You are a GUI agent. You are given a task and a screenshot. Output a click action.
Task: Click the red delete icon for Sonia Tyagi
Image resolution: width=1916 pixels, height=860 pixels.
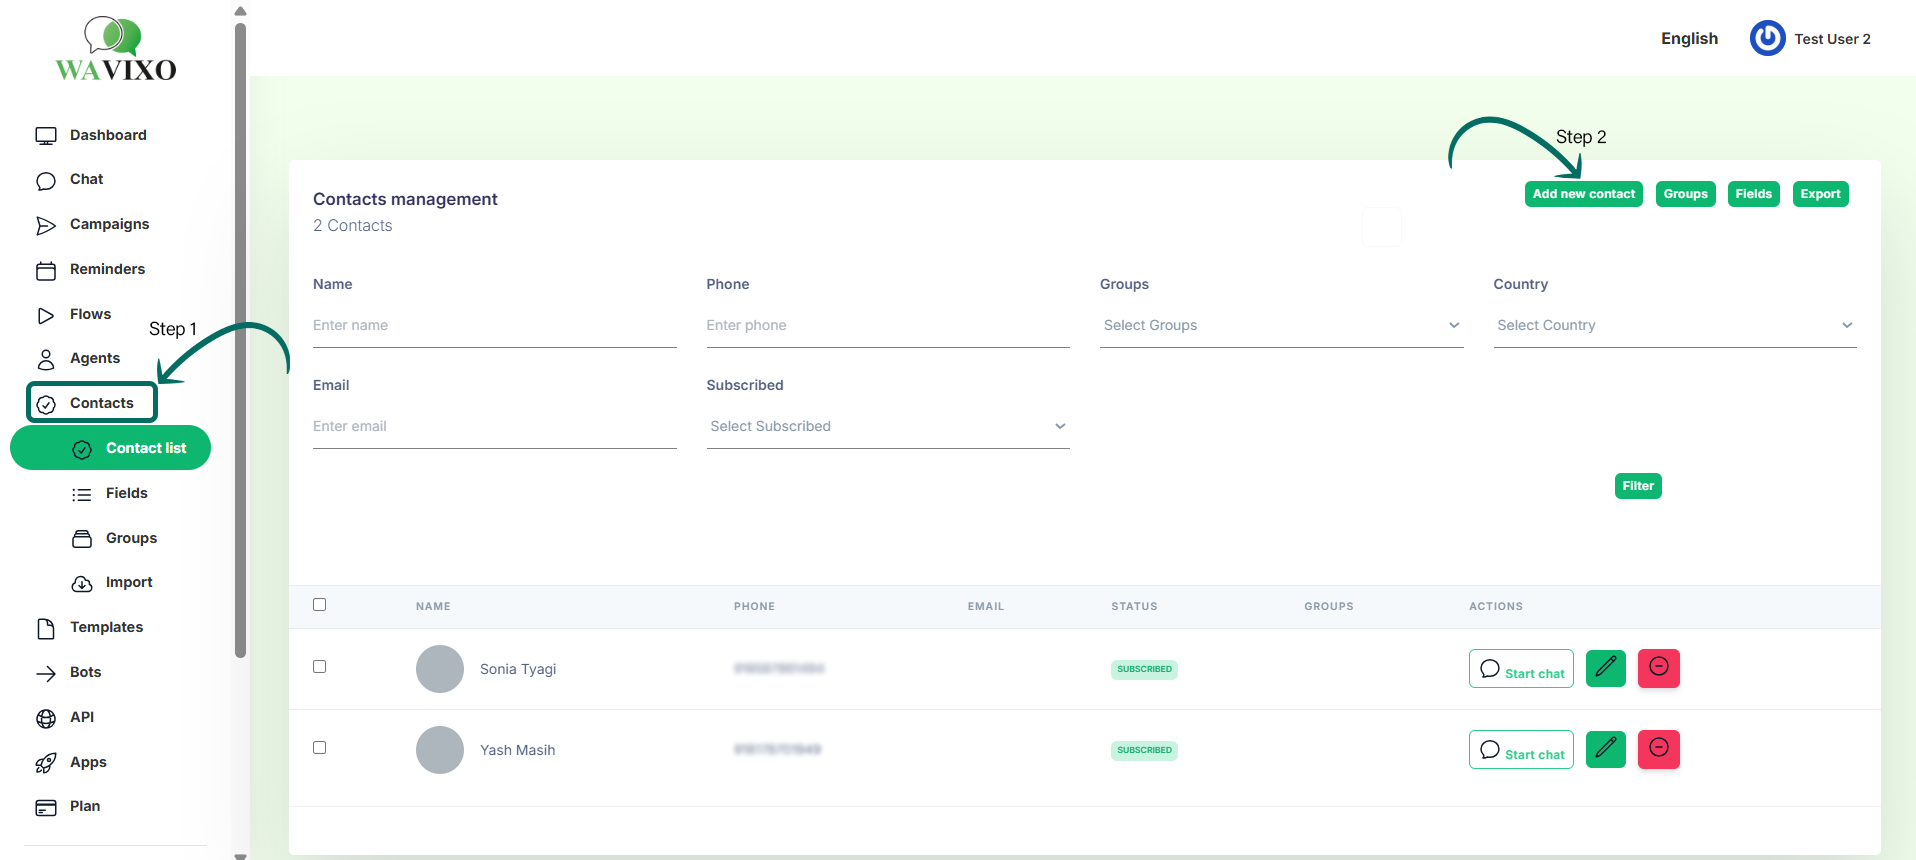pyautogui.click(x=1658, y=668)
